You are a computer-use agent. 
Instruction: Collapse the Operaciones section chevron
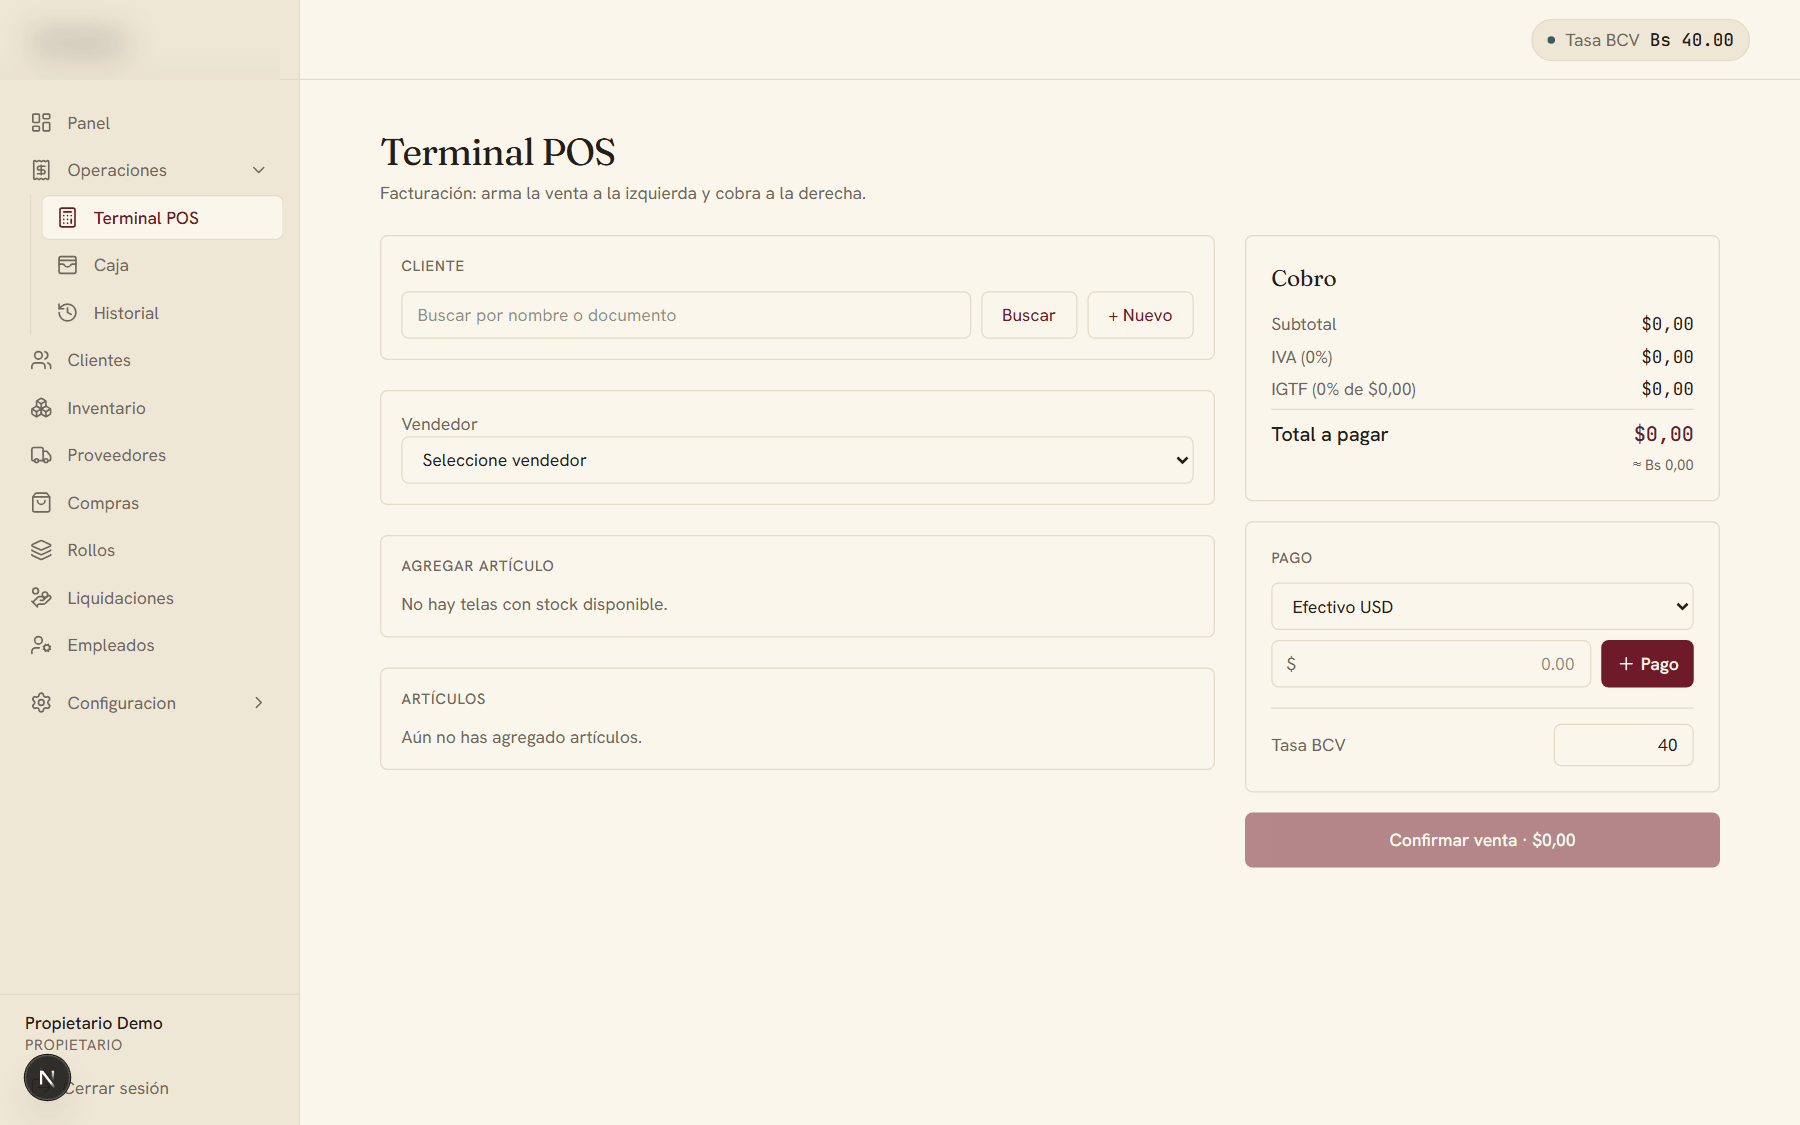click(259, 170)
